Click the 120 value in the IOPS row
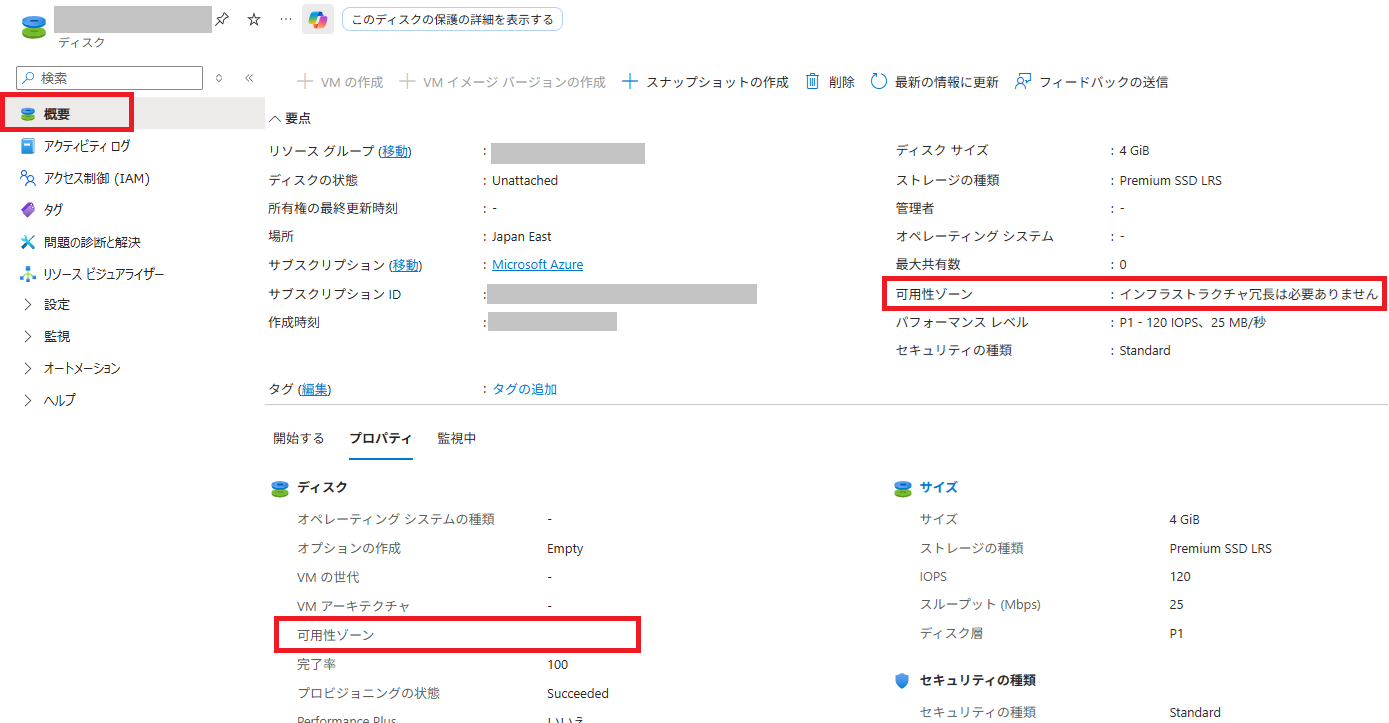 (1180, 577)
